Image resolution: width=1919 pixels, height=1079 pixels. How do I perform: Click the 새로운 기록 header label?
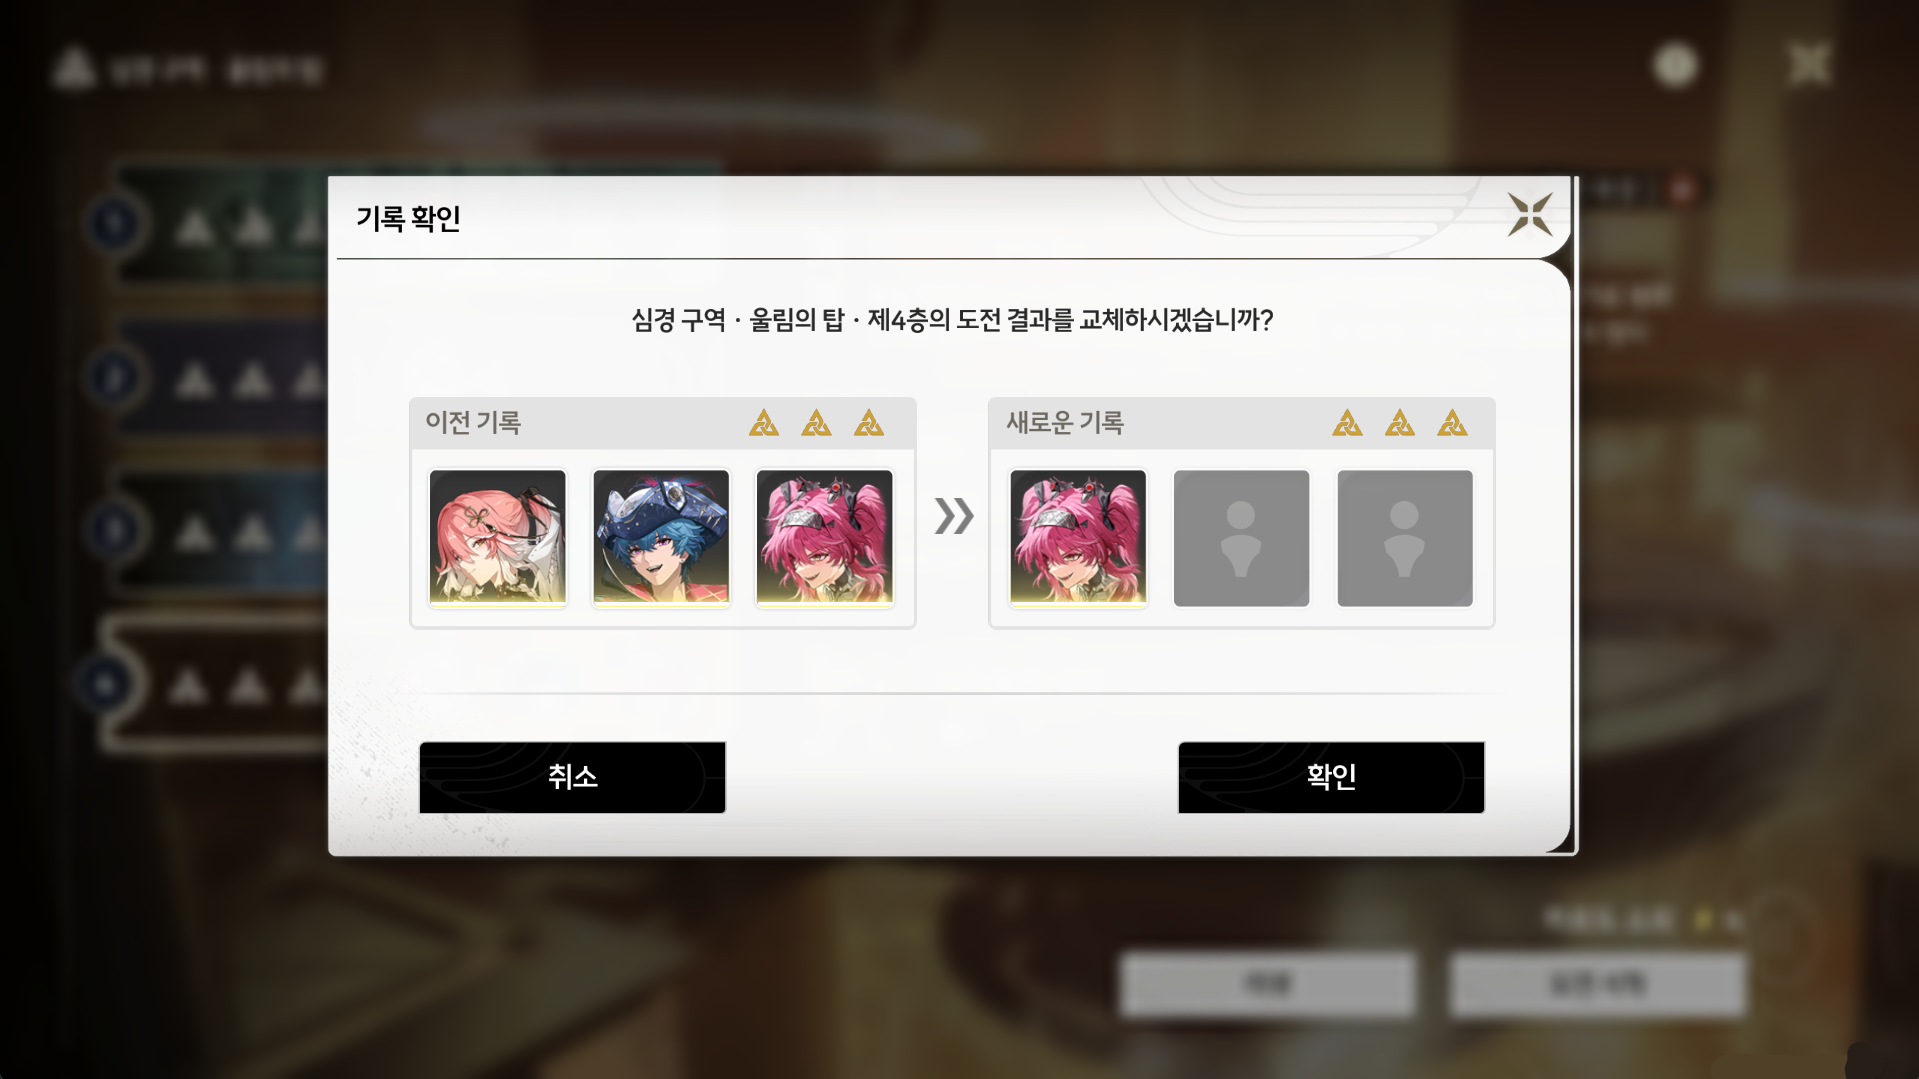1065,423
